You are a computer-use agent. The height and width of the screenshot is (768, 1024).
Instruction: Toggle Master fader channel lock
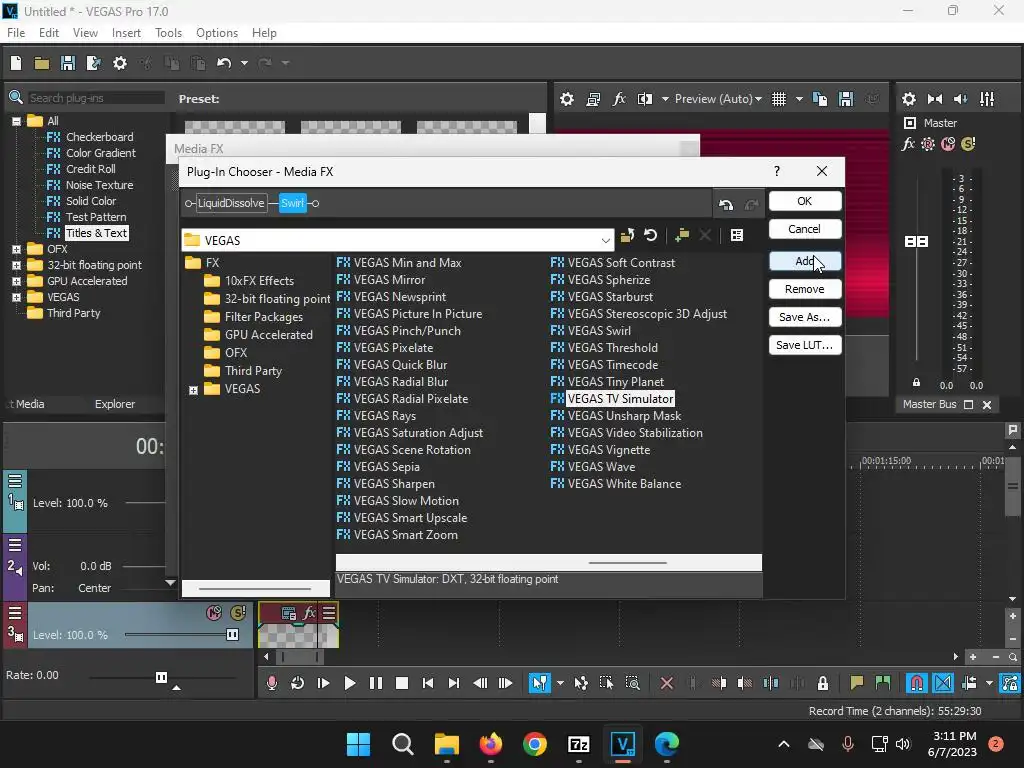[916, 382]
